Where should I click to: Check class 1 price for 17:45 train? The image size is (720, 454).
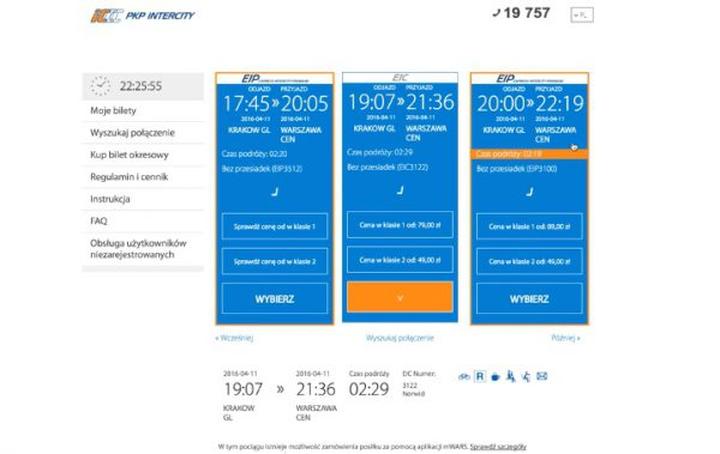coord(274,228)
